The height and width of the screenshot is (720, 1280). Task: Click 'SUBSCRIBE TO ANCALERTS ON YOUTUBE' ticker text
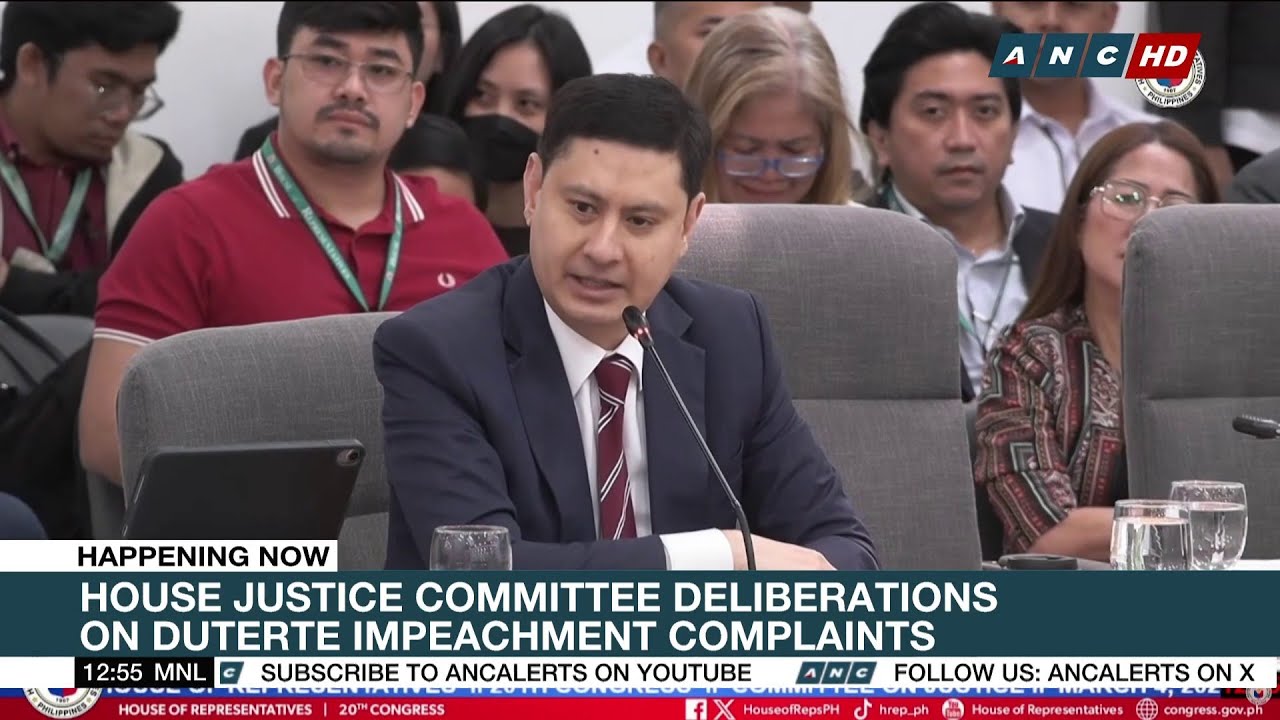(505, 673)
